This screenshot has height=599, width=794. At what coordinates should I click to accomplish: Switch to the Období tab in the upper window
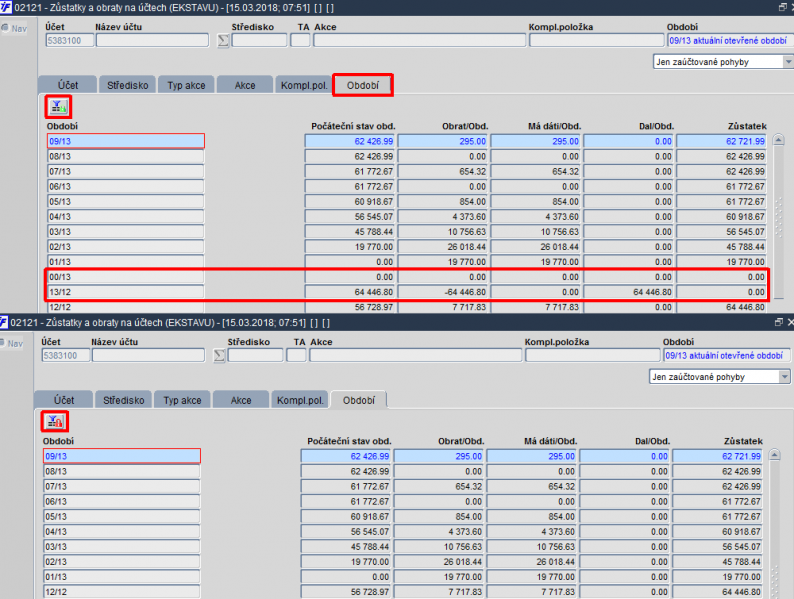(x=363, y=85)
